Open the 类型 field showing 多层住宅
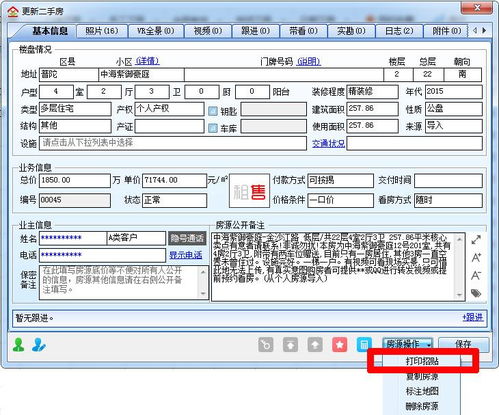Viewport: 499px width, 415px height. [75, 109]
